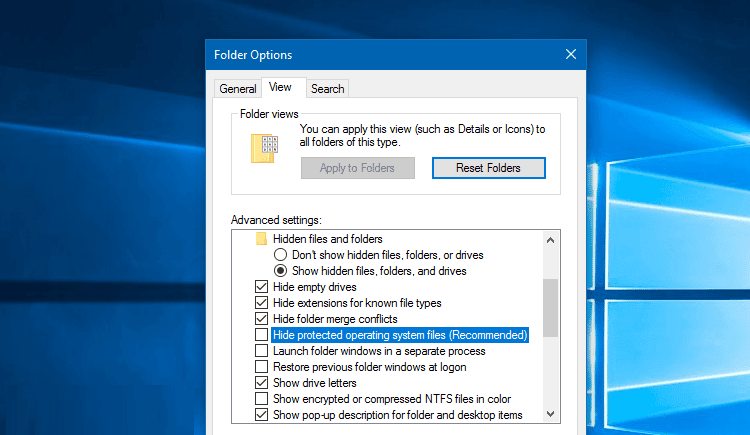
Task: Click the Advanced settings label
Action: (276, 220)
